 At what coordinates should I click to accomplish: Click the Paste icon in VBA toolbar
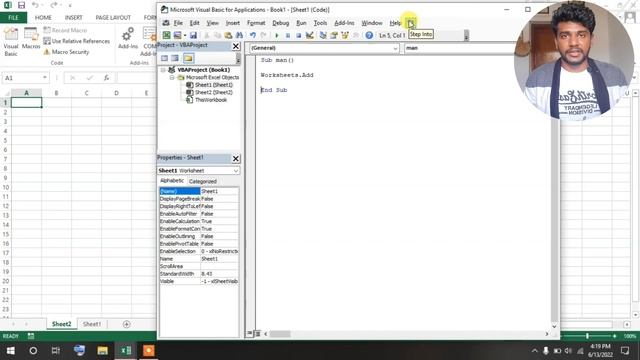click(x=228, y=36)
